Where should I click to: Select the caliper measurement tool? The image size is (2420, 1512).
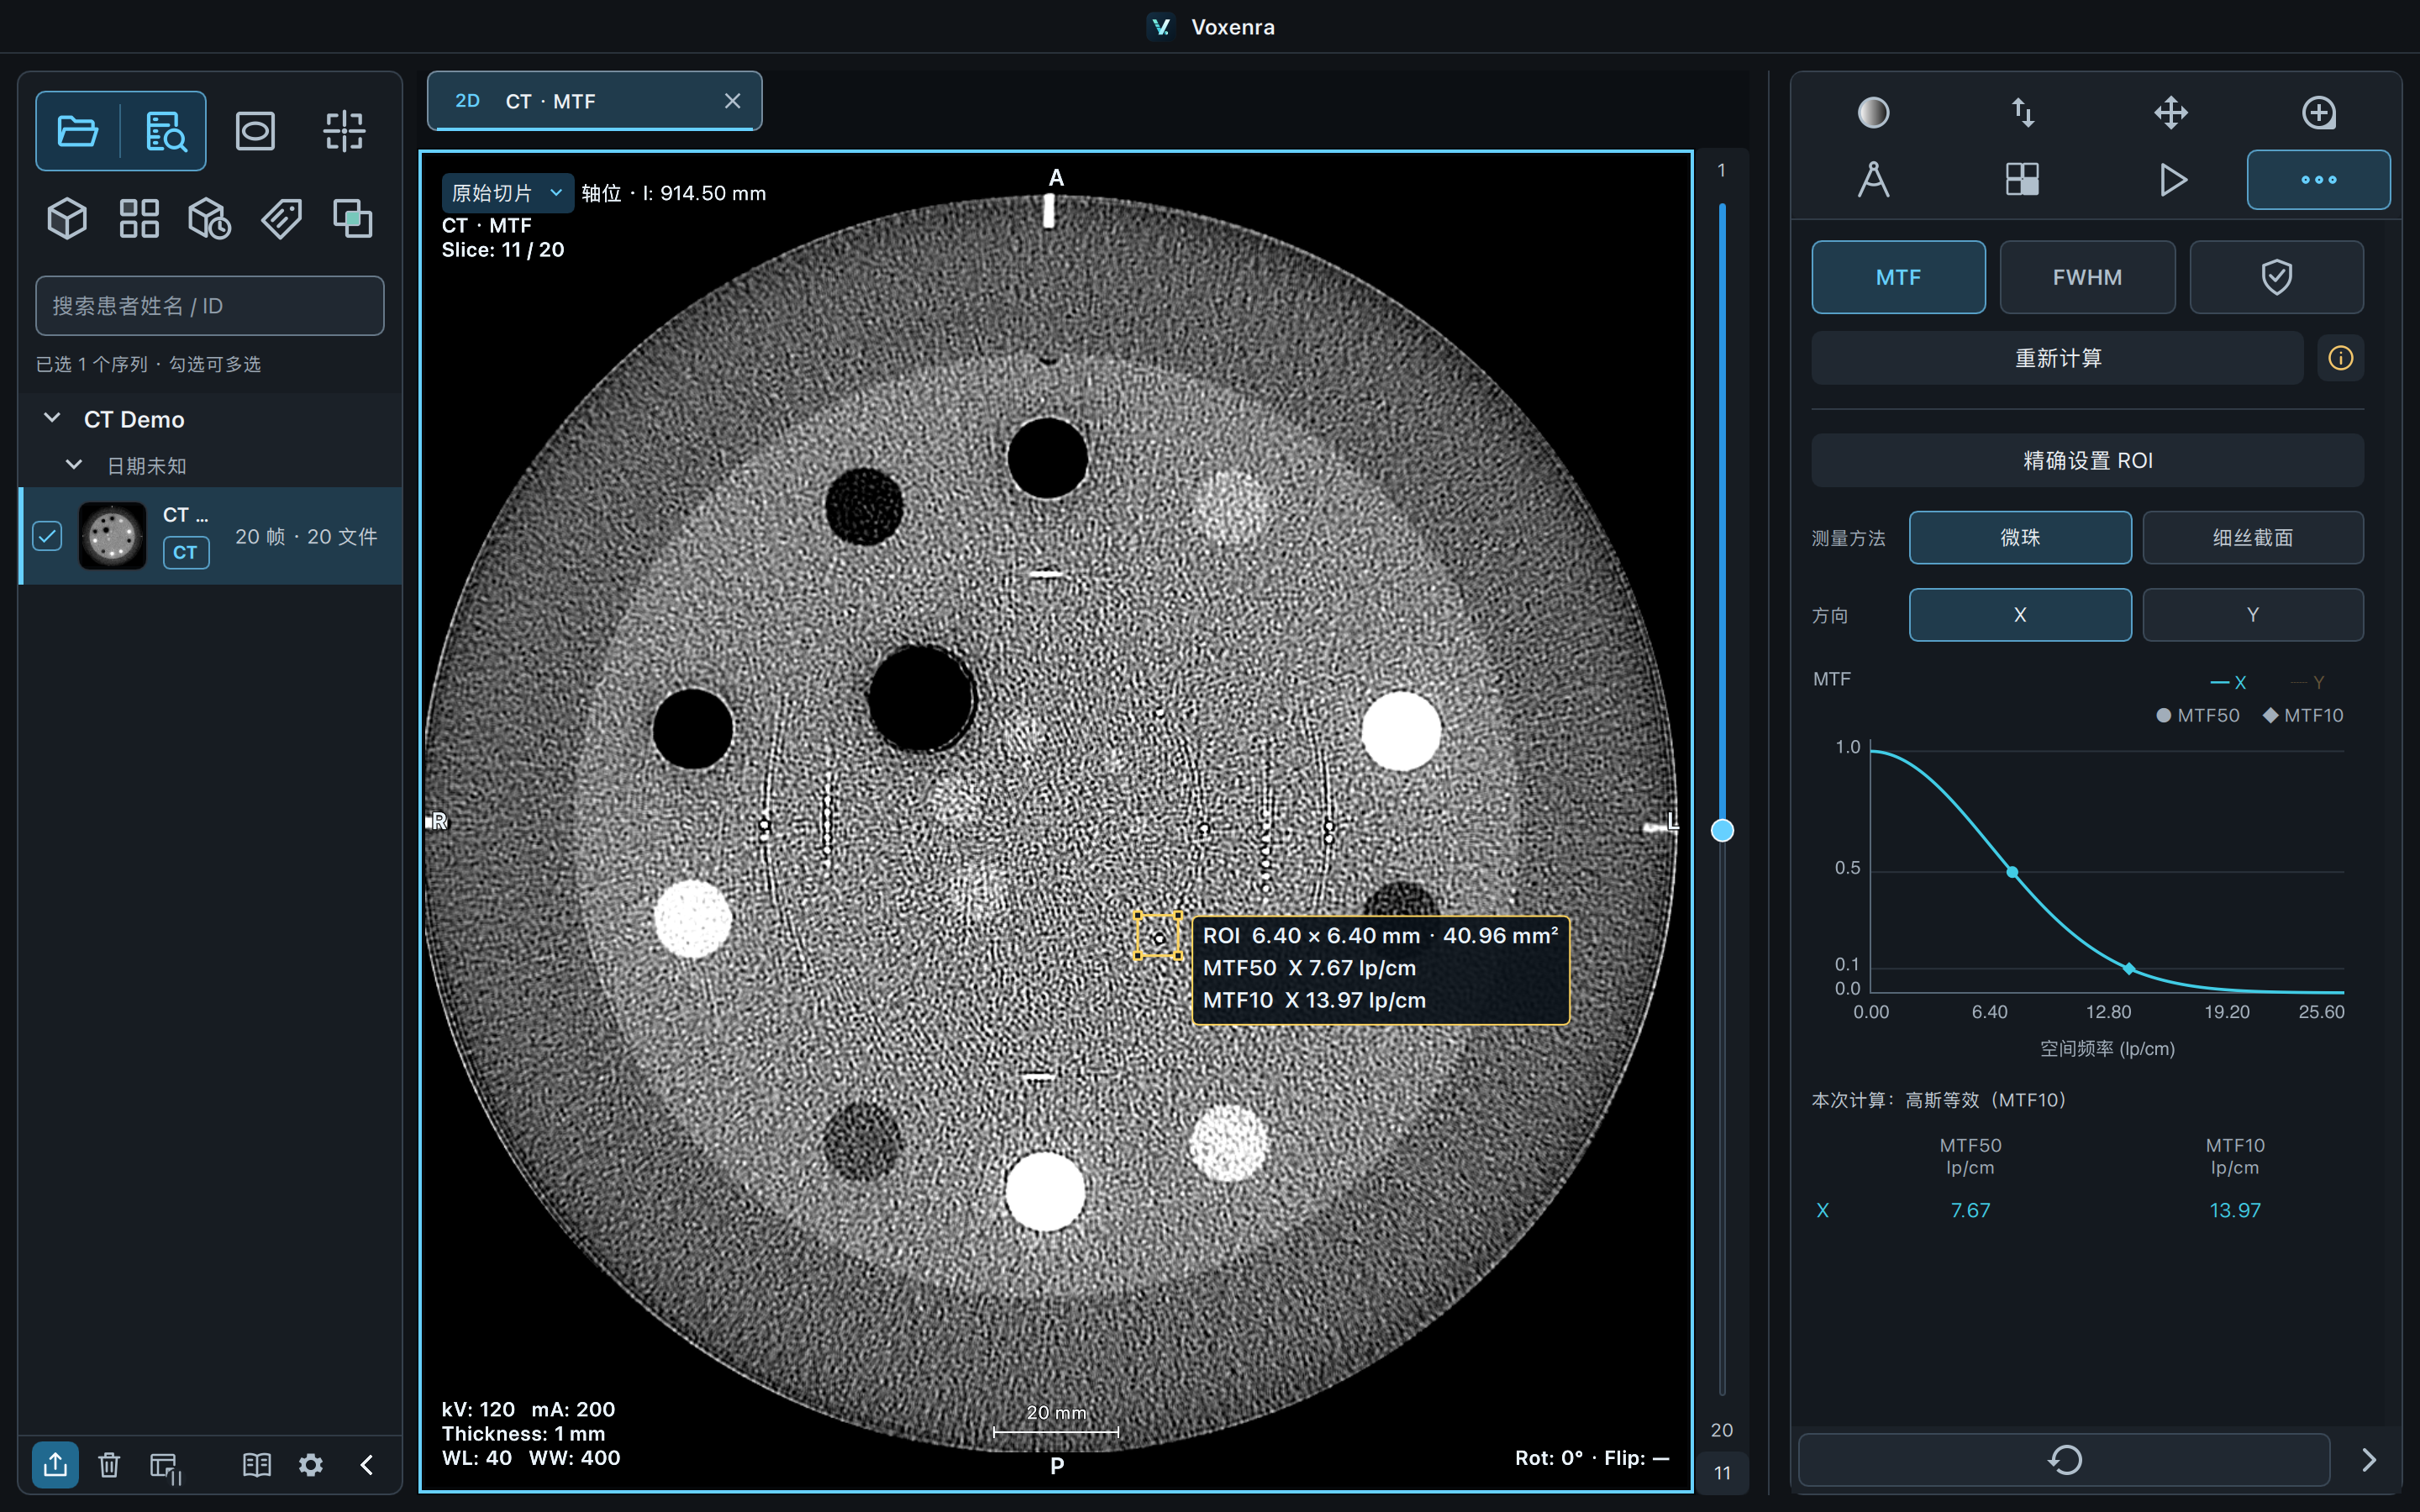1873,180
